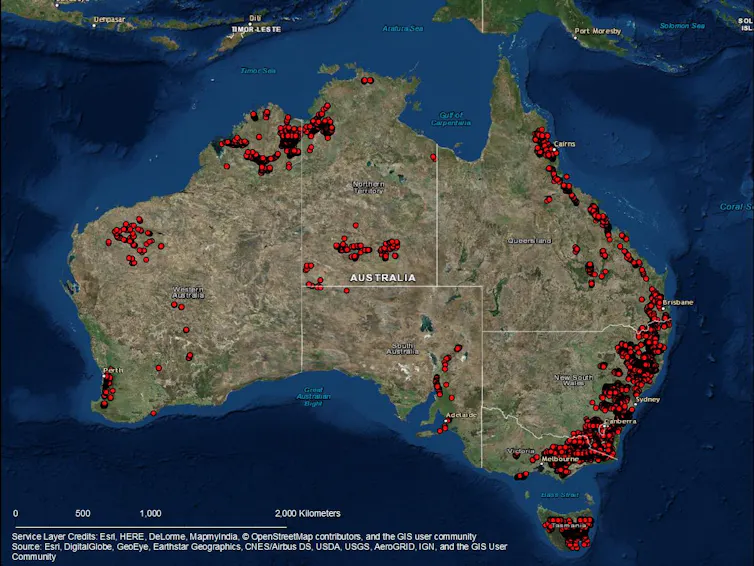Click the 2,000 Kilometers scale label
This screenshot has height=566, width=754.
pyautogui.click(x=308, y=513)
